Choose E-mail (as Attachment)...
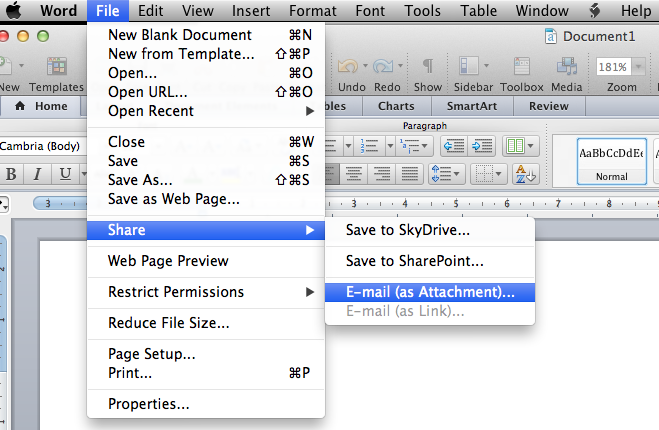This screenshot has height=430, width=659. tap(430, 292)
